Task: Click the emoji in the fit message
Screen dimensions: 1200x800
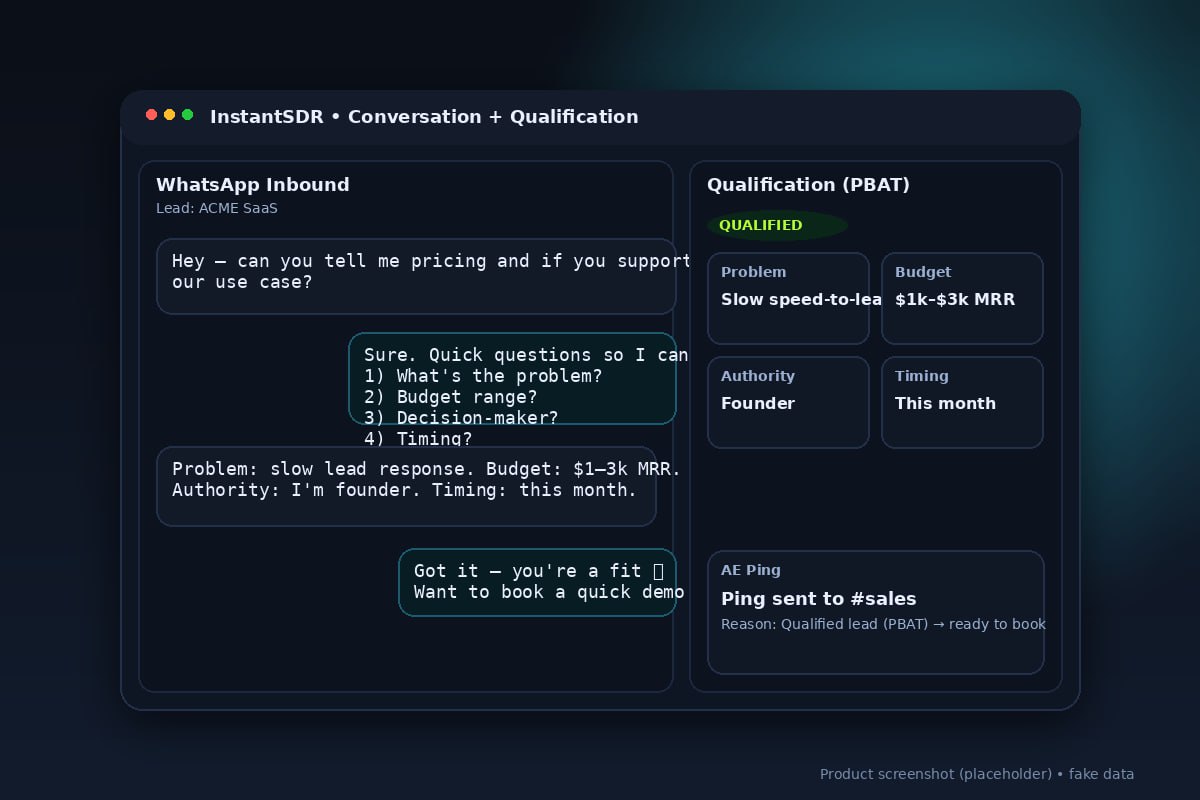Action: tap(658, 571)
